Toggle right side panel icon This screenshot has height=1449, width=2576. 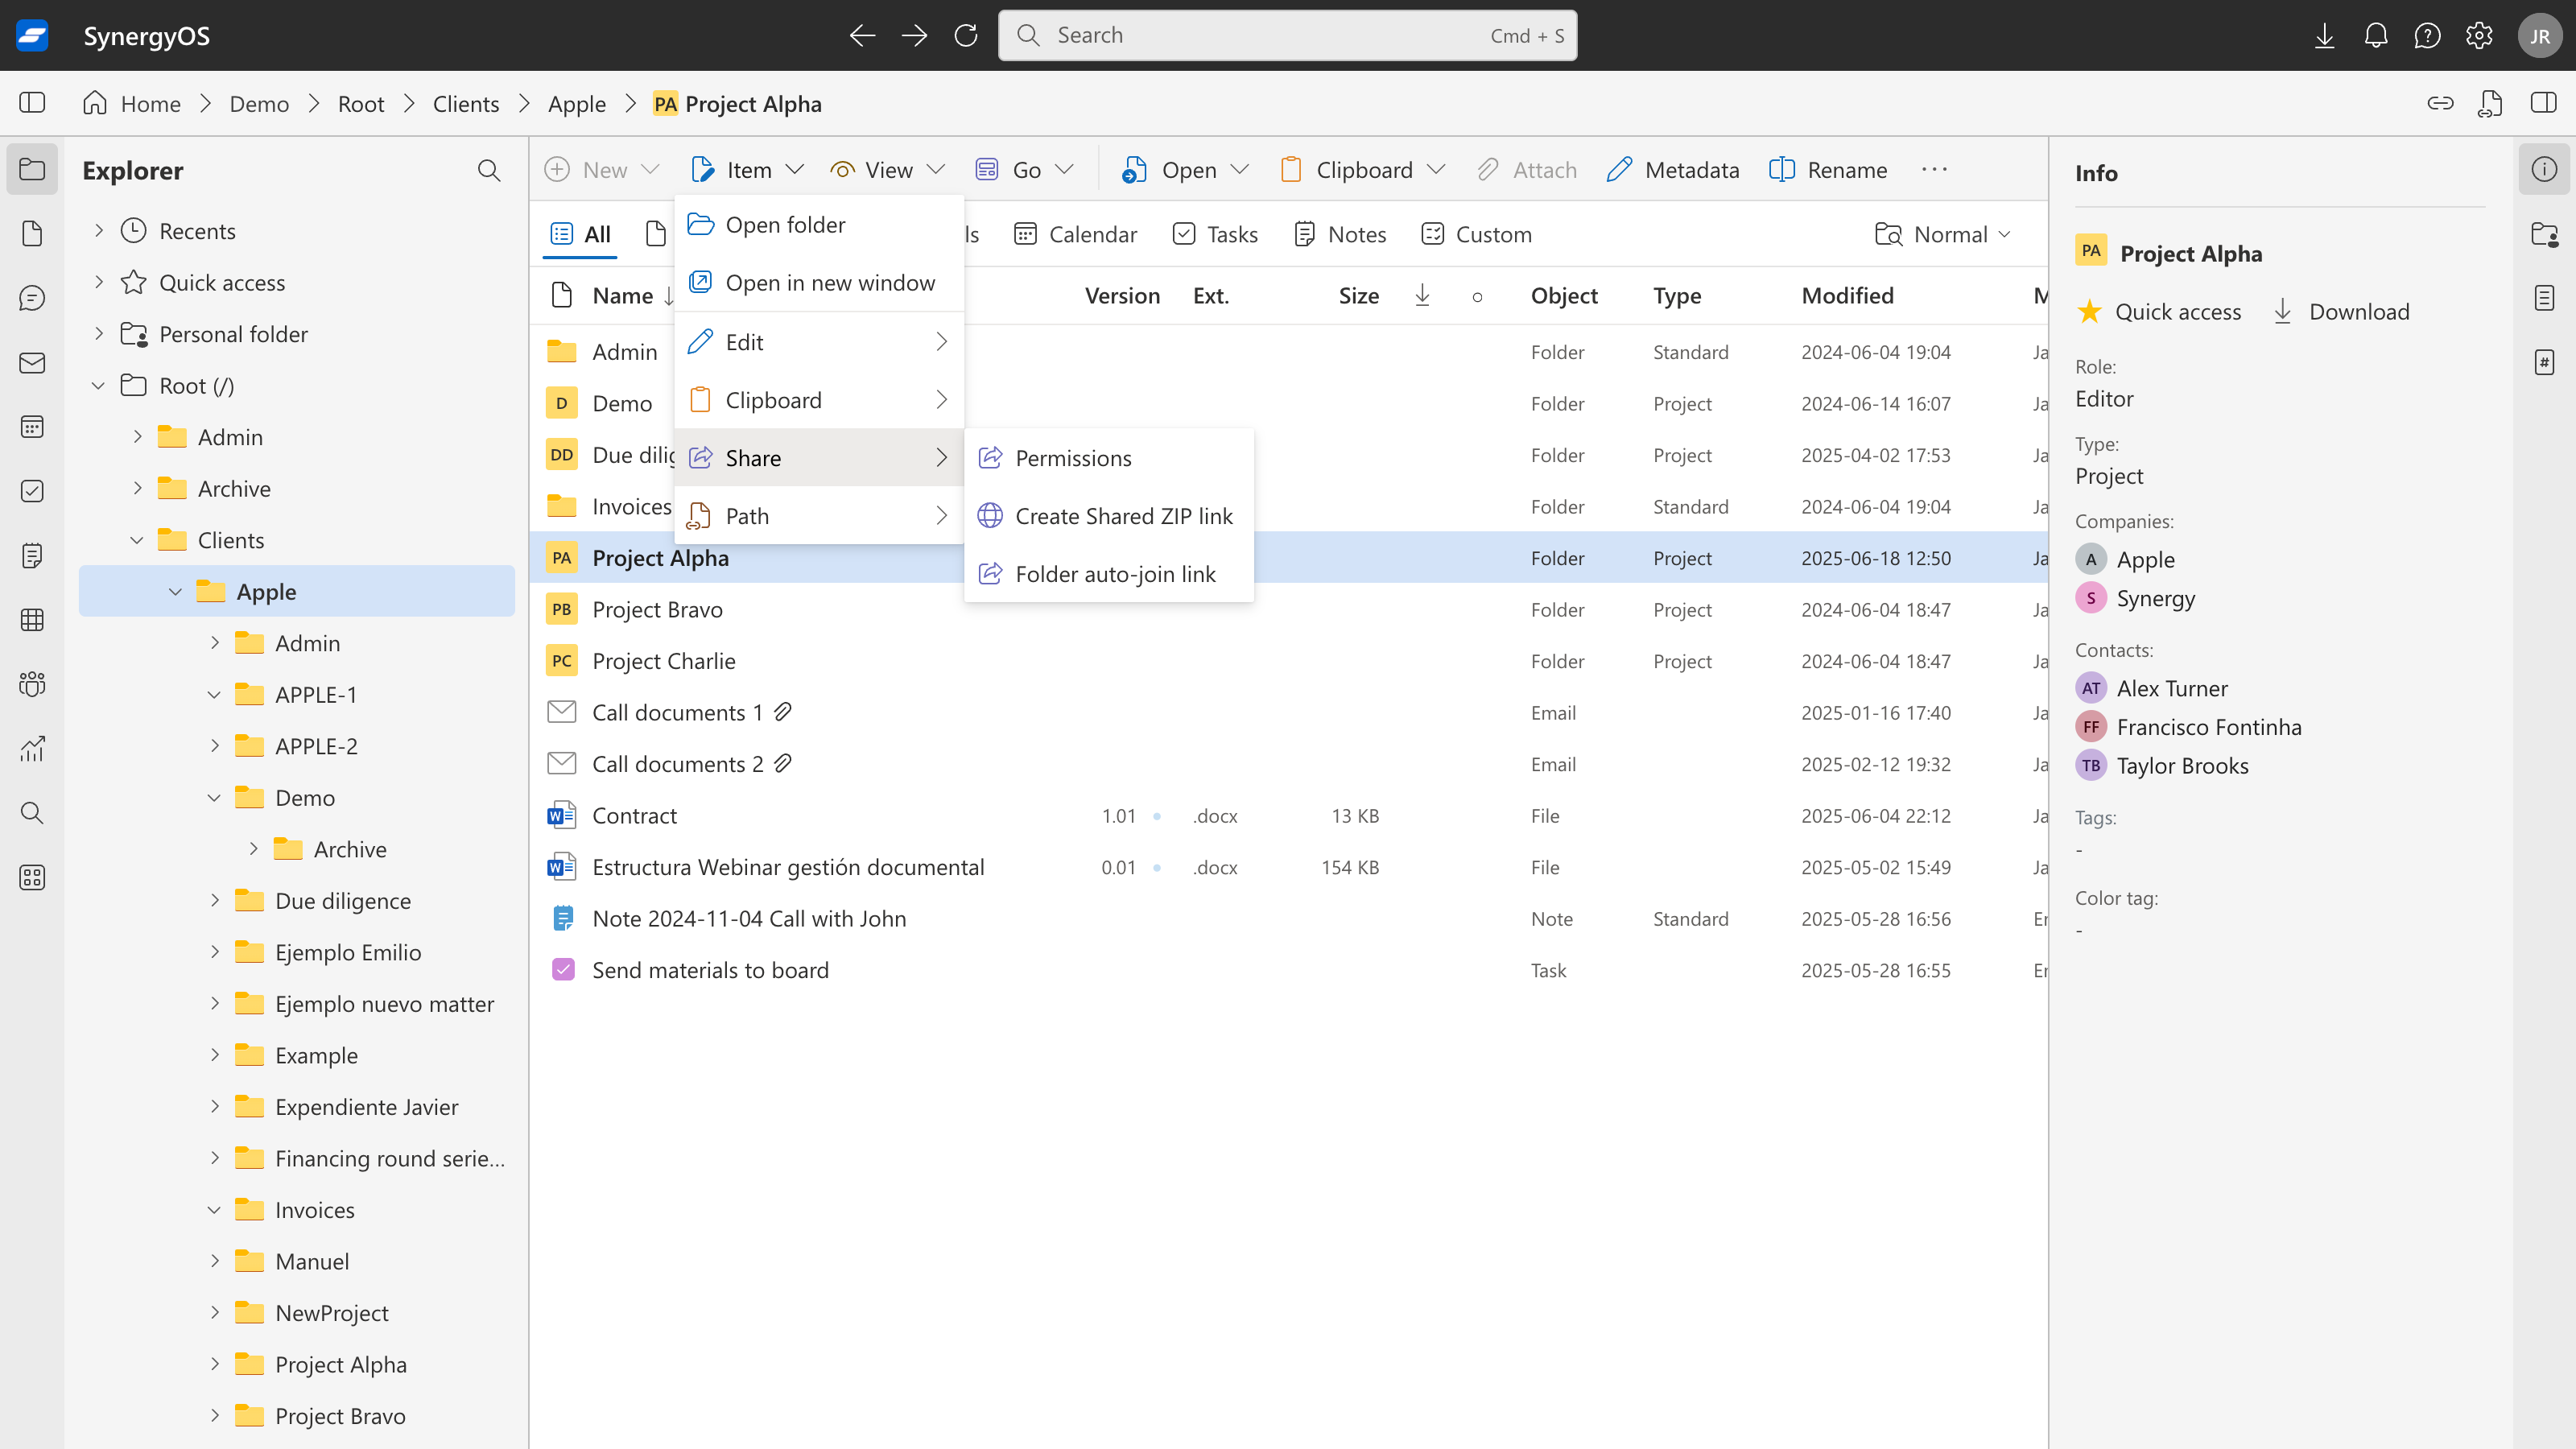pos(2543,103)
